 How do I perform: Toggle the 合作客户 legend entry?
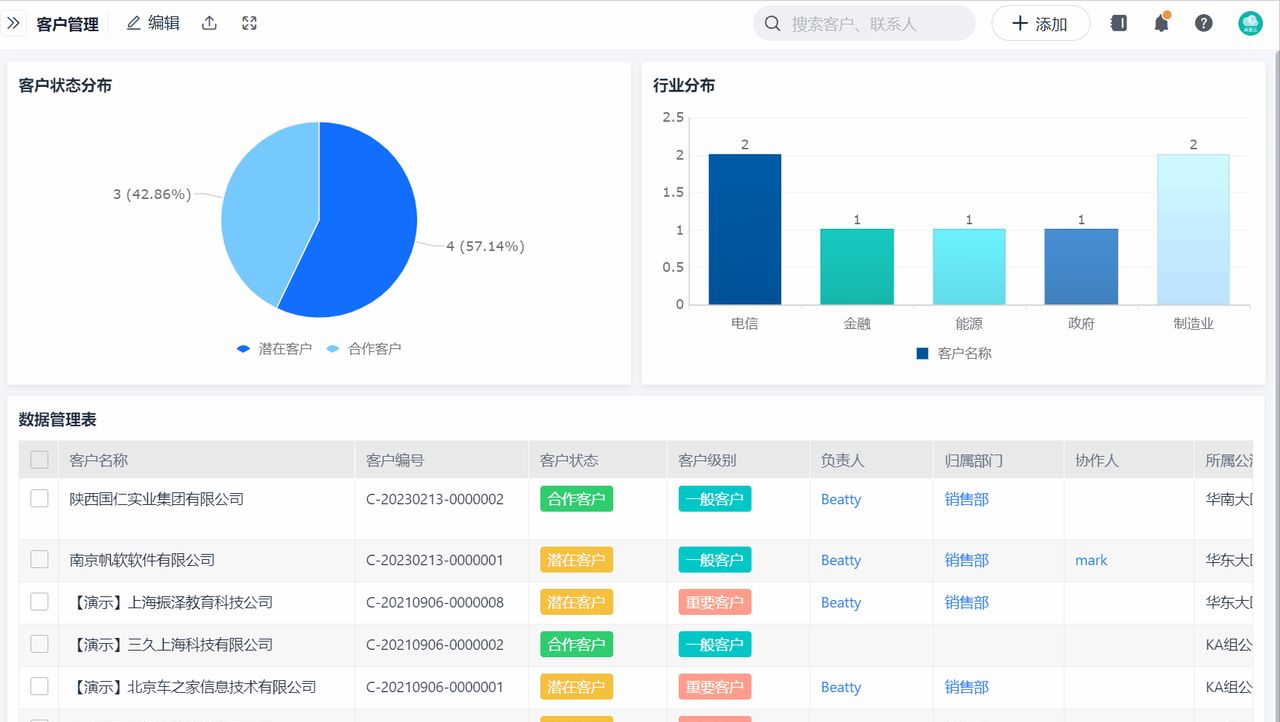tap(366, 347)
